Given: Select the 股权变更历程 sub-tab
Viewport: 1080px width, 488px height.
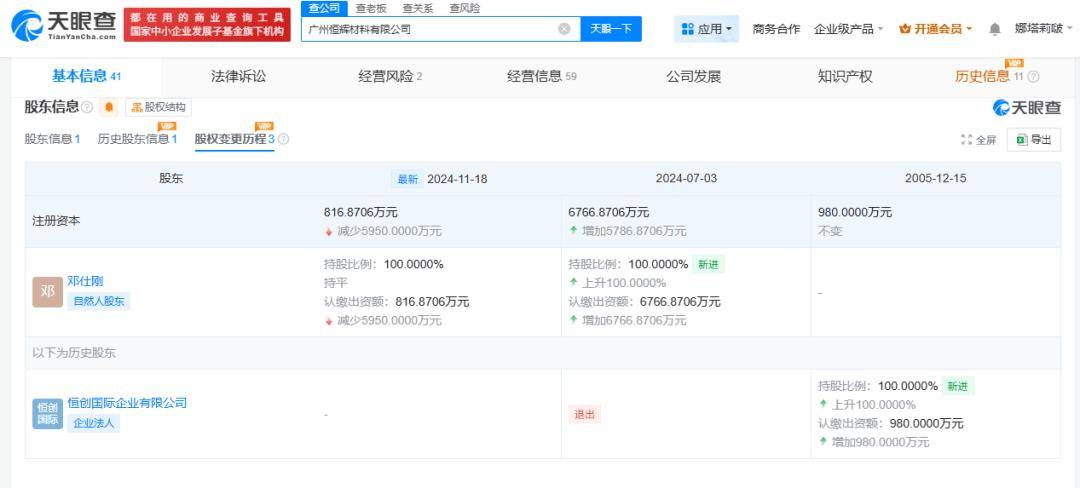Looking at the screenshot, I should click(235, 139).
